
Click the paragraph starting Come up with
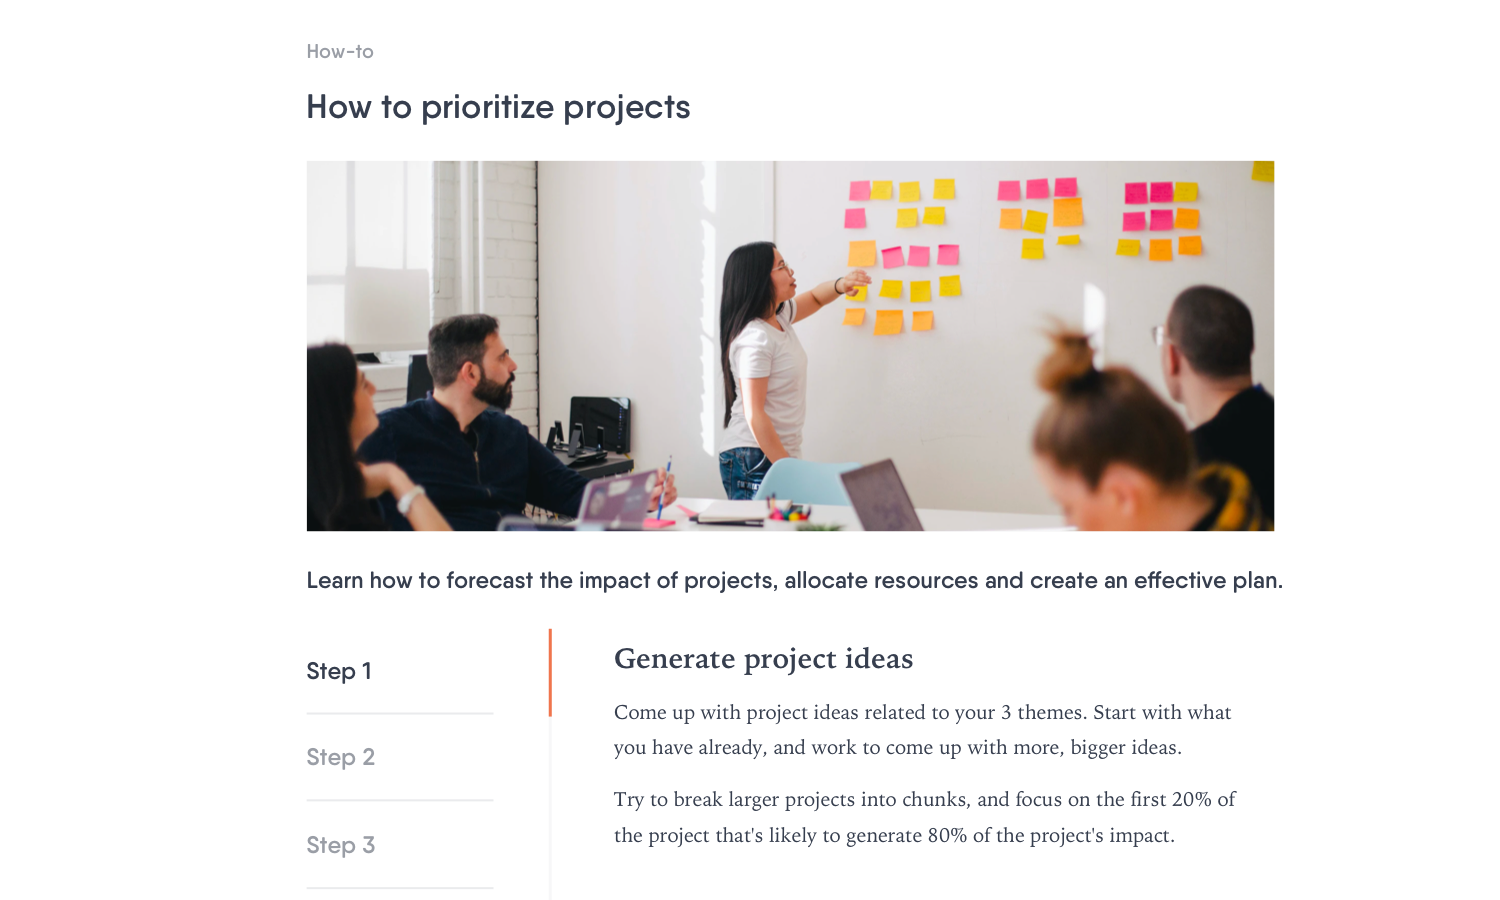[922, 730]
